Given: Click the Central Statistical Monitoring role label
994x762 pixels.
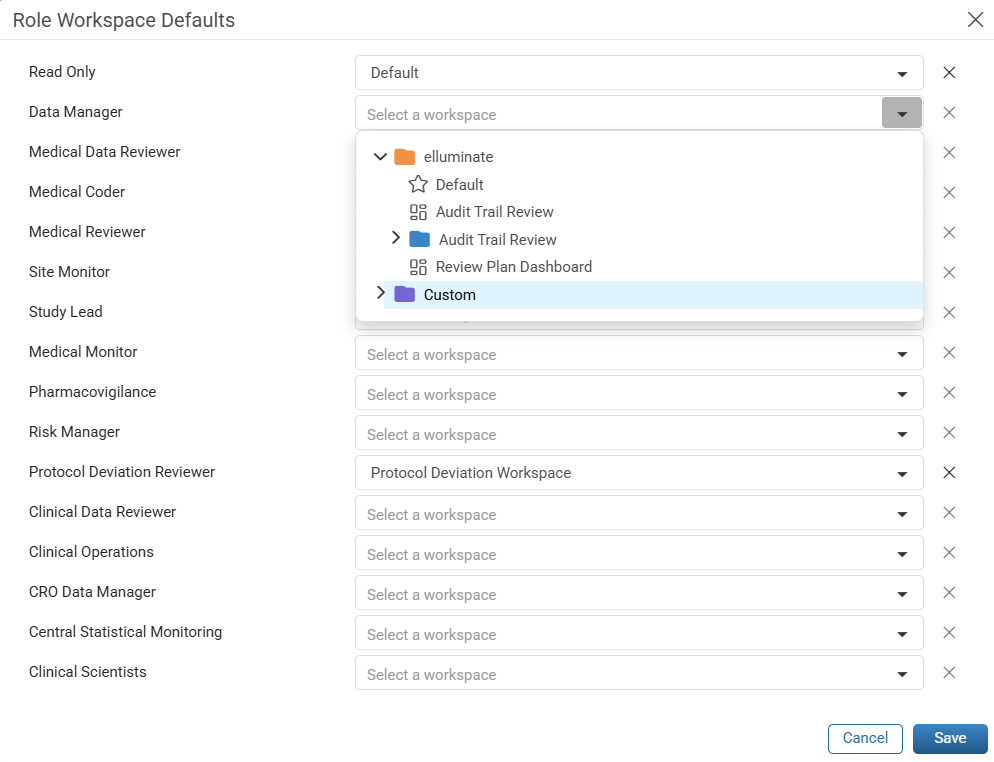Looking at the screenshot, I should [126, 632].
